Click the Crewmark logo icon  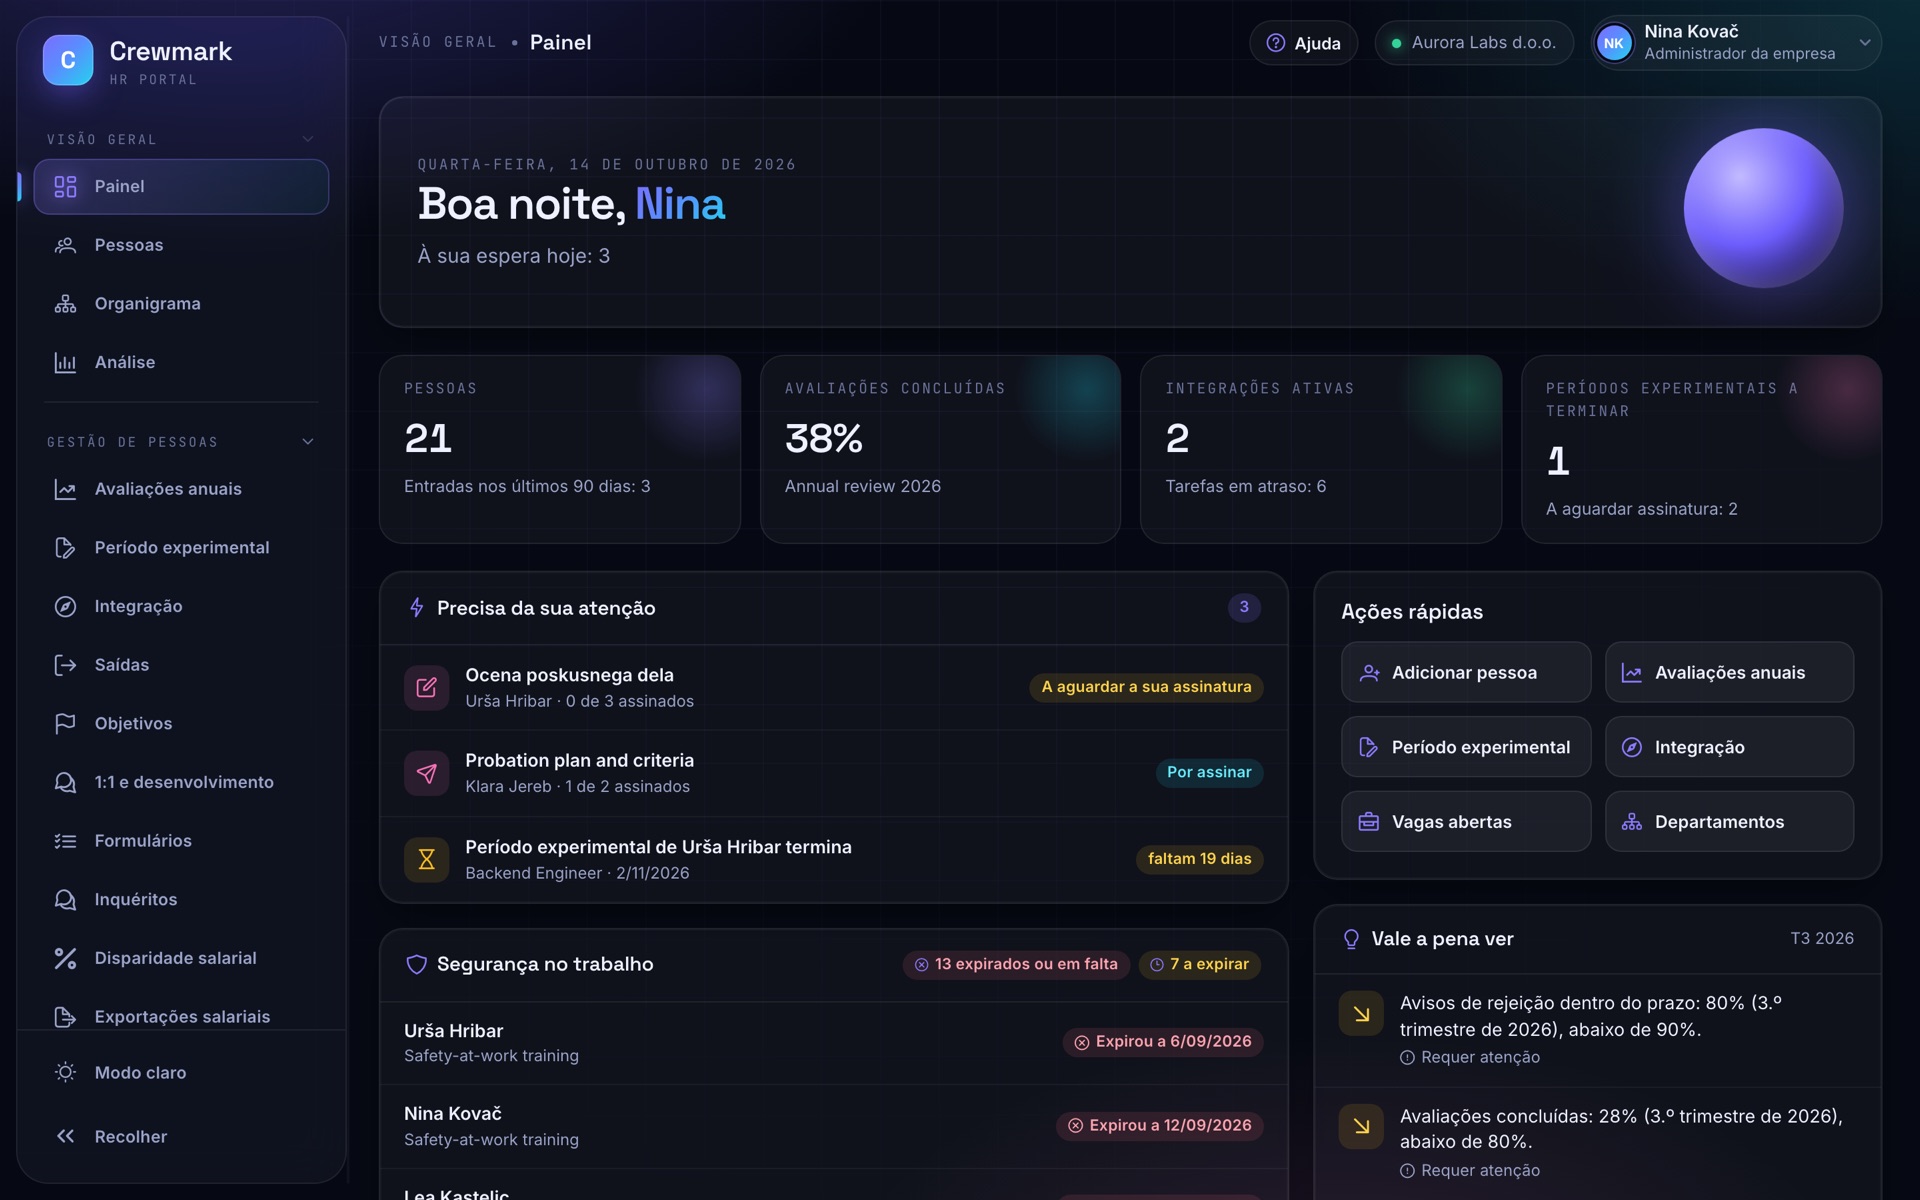(x=68, y=60)
